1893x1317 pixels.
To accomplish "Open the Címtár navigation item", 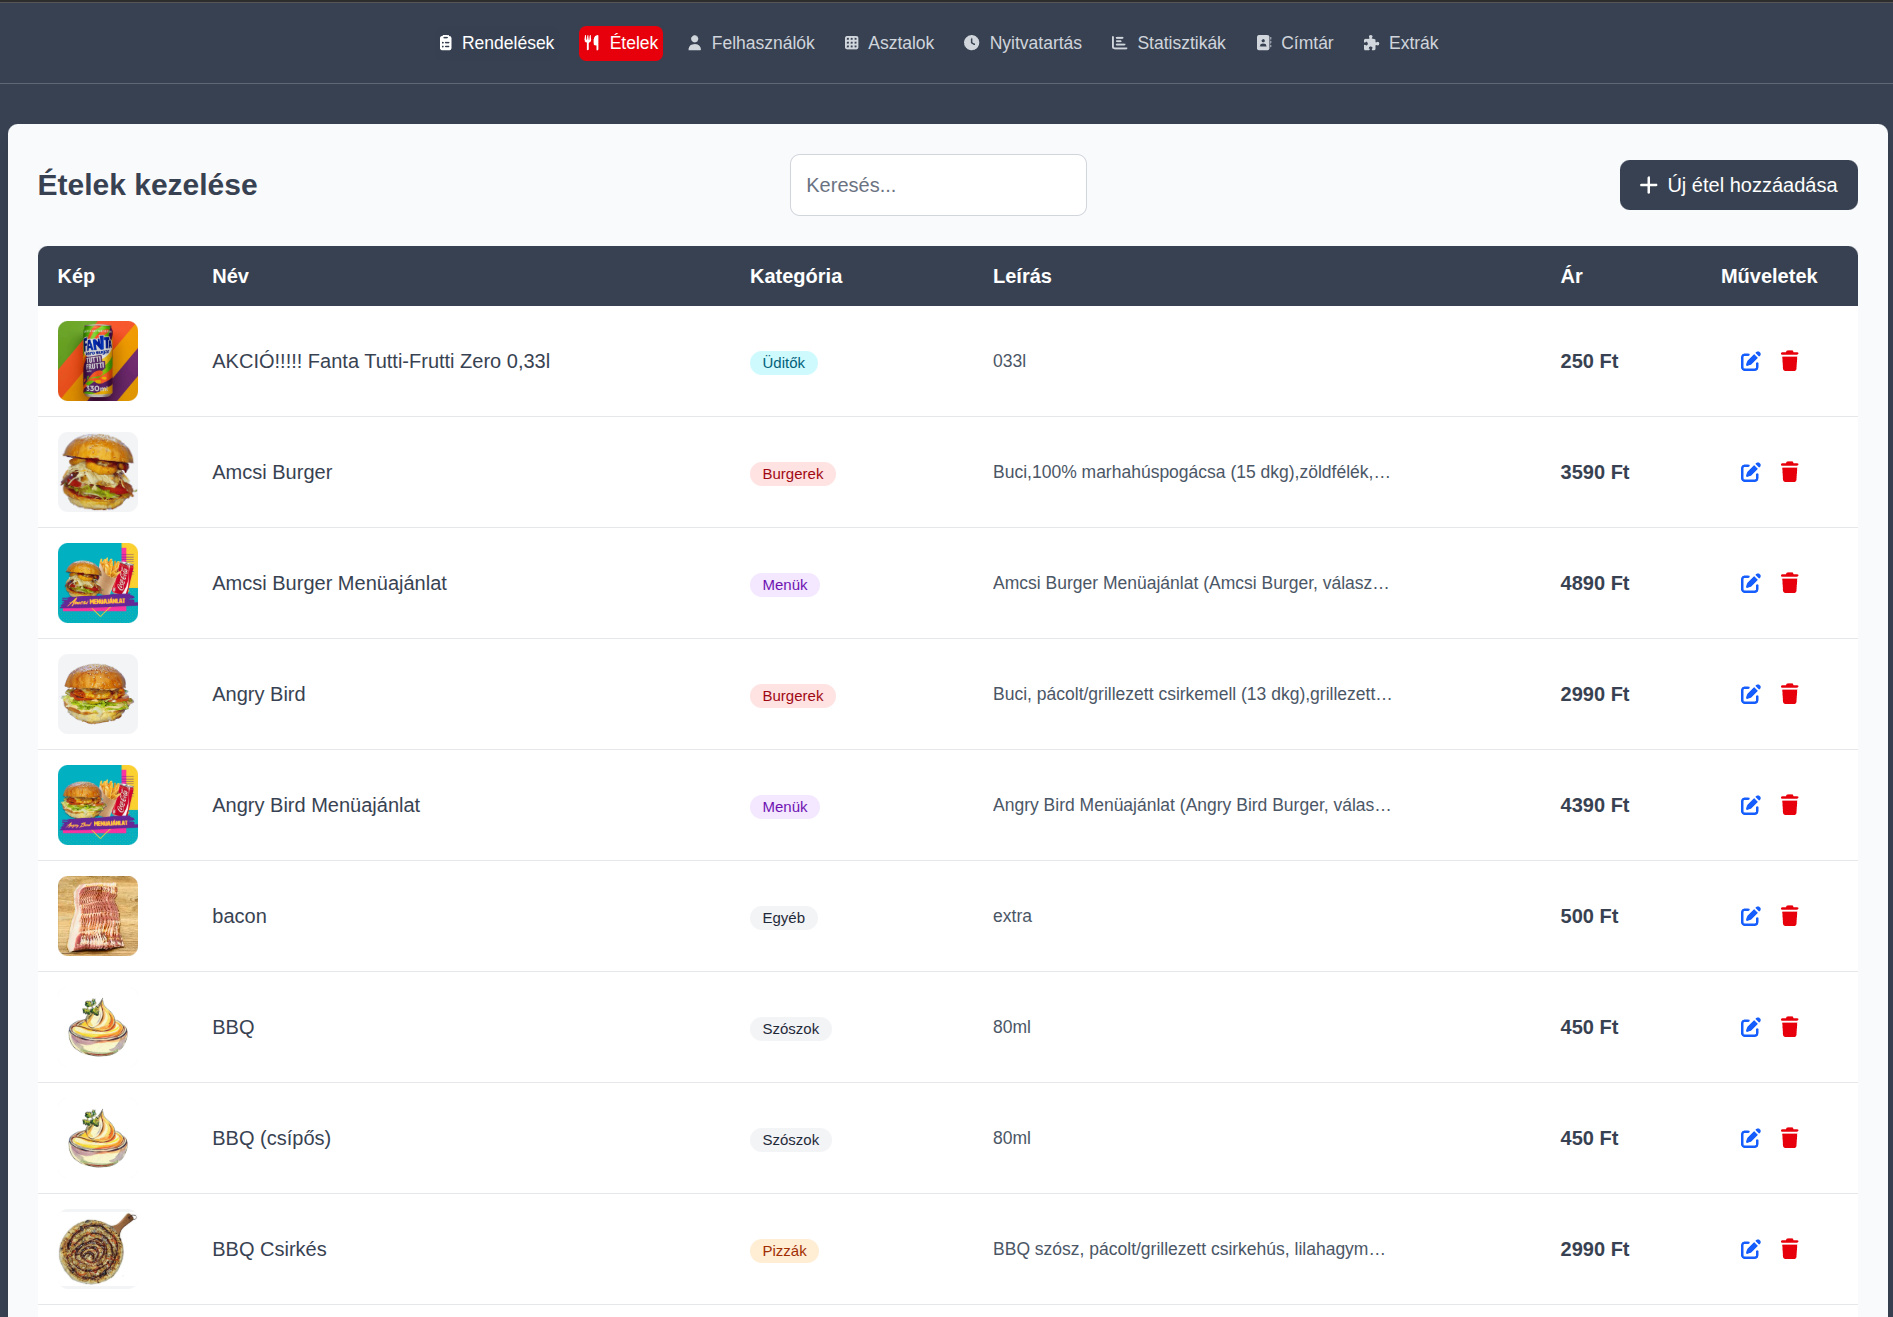I will tap(1294, 43).
